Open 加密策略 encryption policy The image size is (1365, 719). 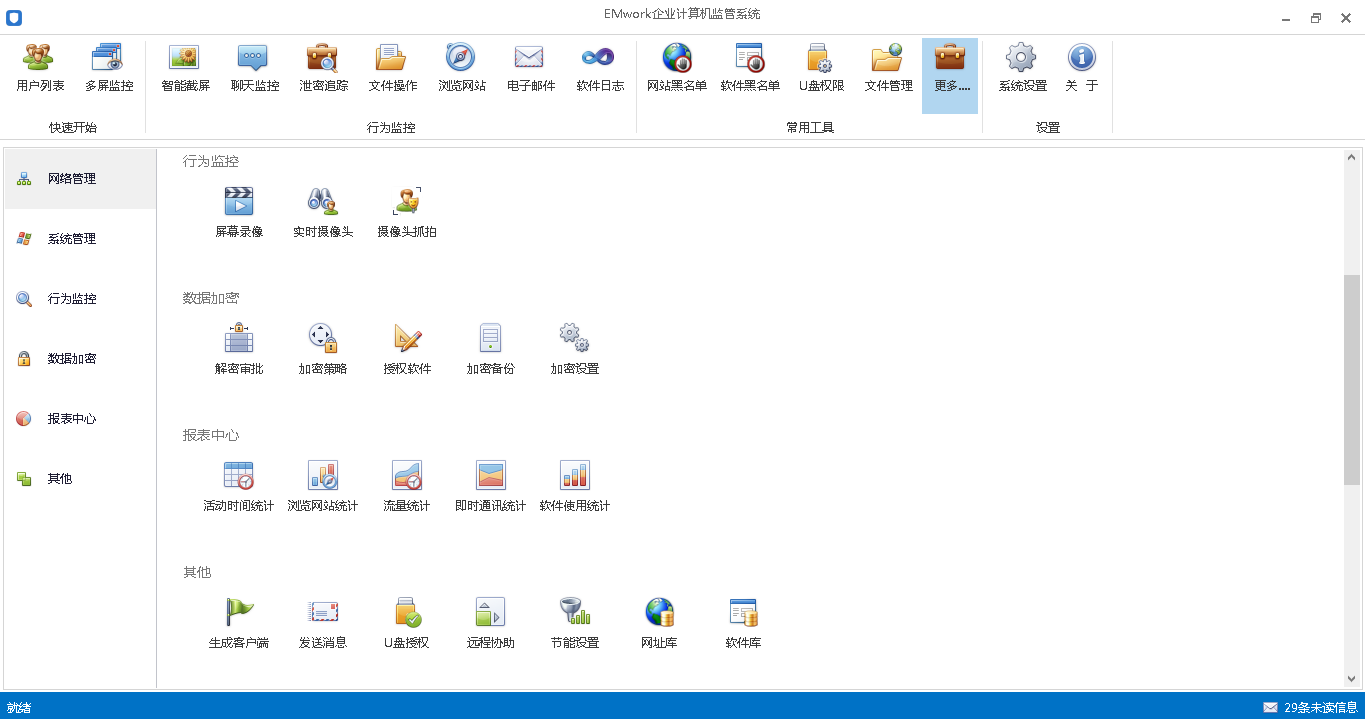[323, 349]
